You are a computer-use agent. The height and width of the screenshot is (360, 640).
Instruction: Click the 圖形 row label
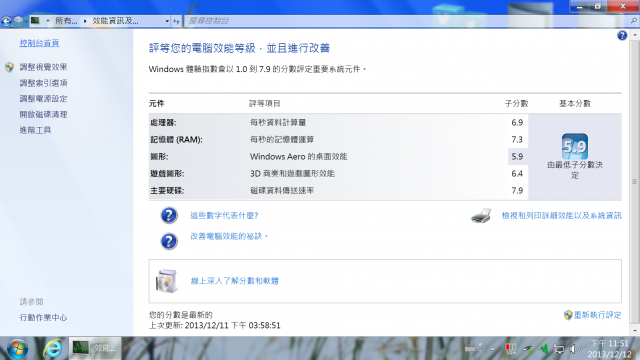coord(159,157)
